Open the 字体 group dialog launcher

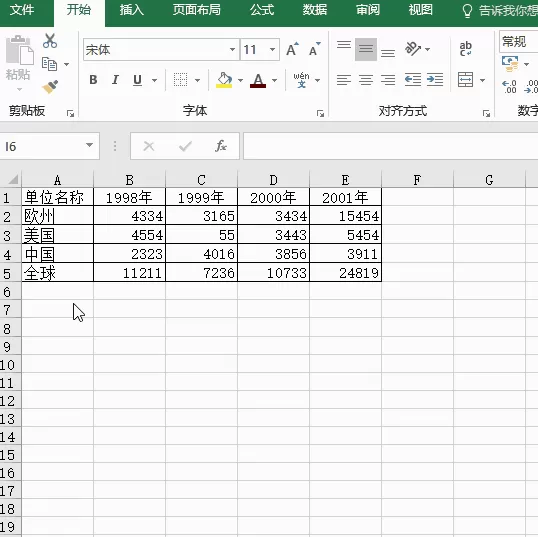[320, 113]
